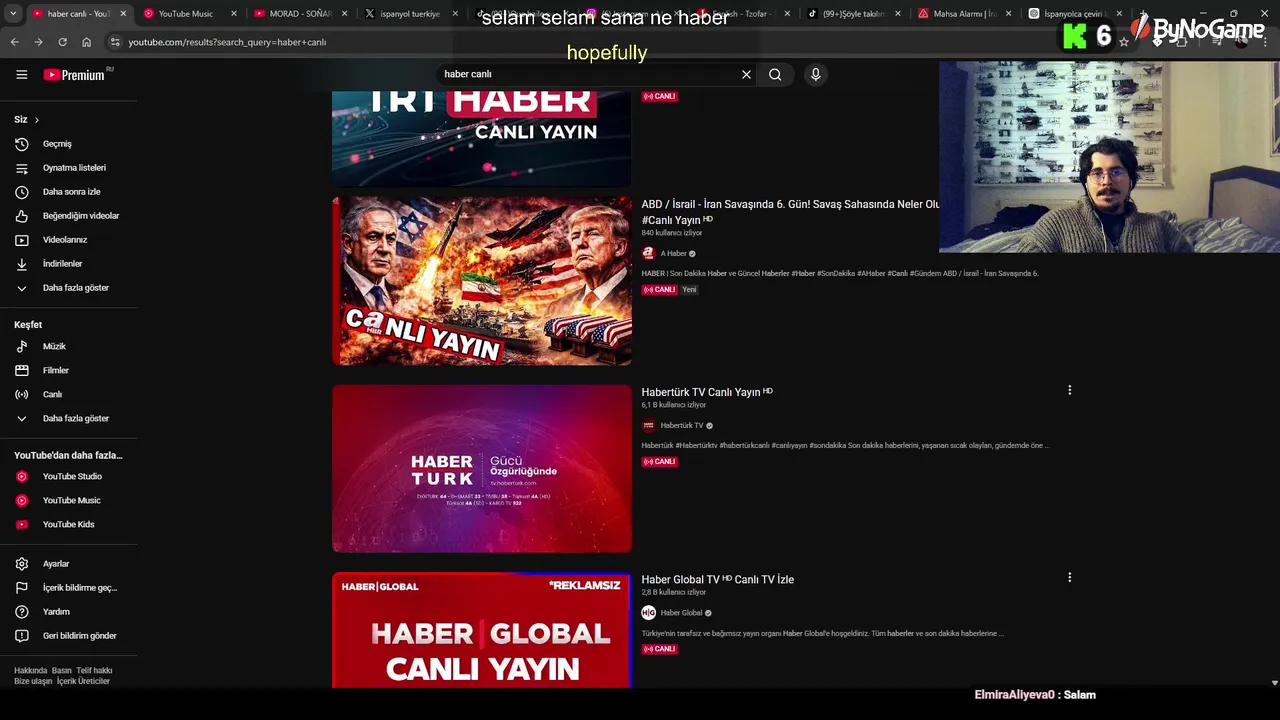Open the TRT Haber Canlı Yayın thumbnail
The image size is (1280, 720).
tap(482, 138)
